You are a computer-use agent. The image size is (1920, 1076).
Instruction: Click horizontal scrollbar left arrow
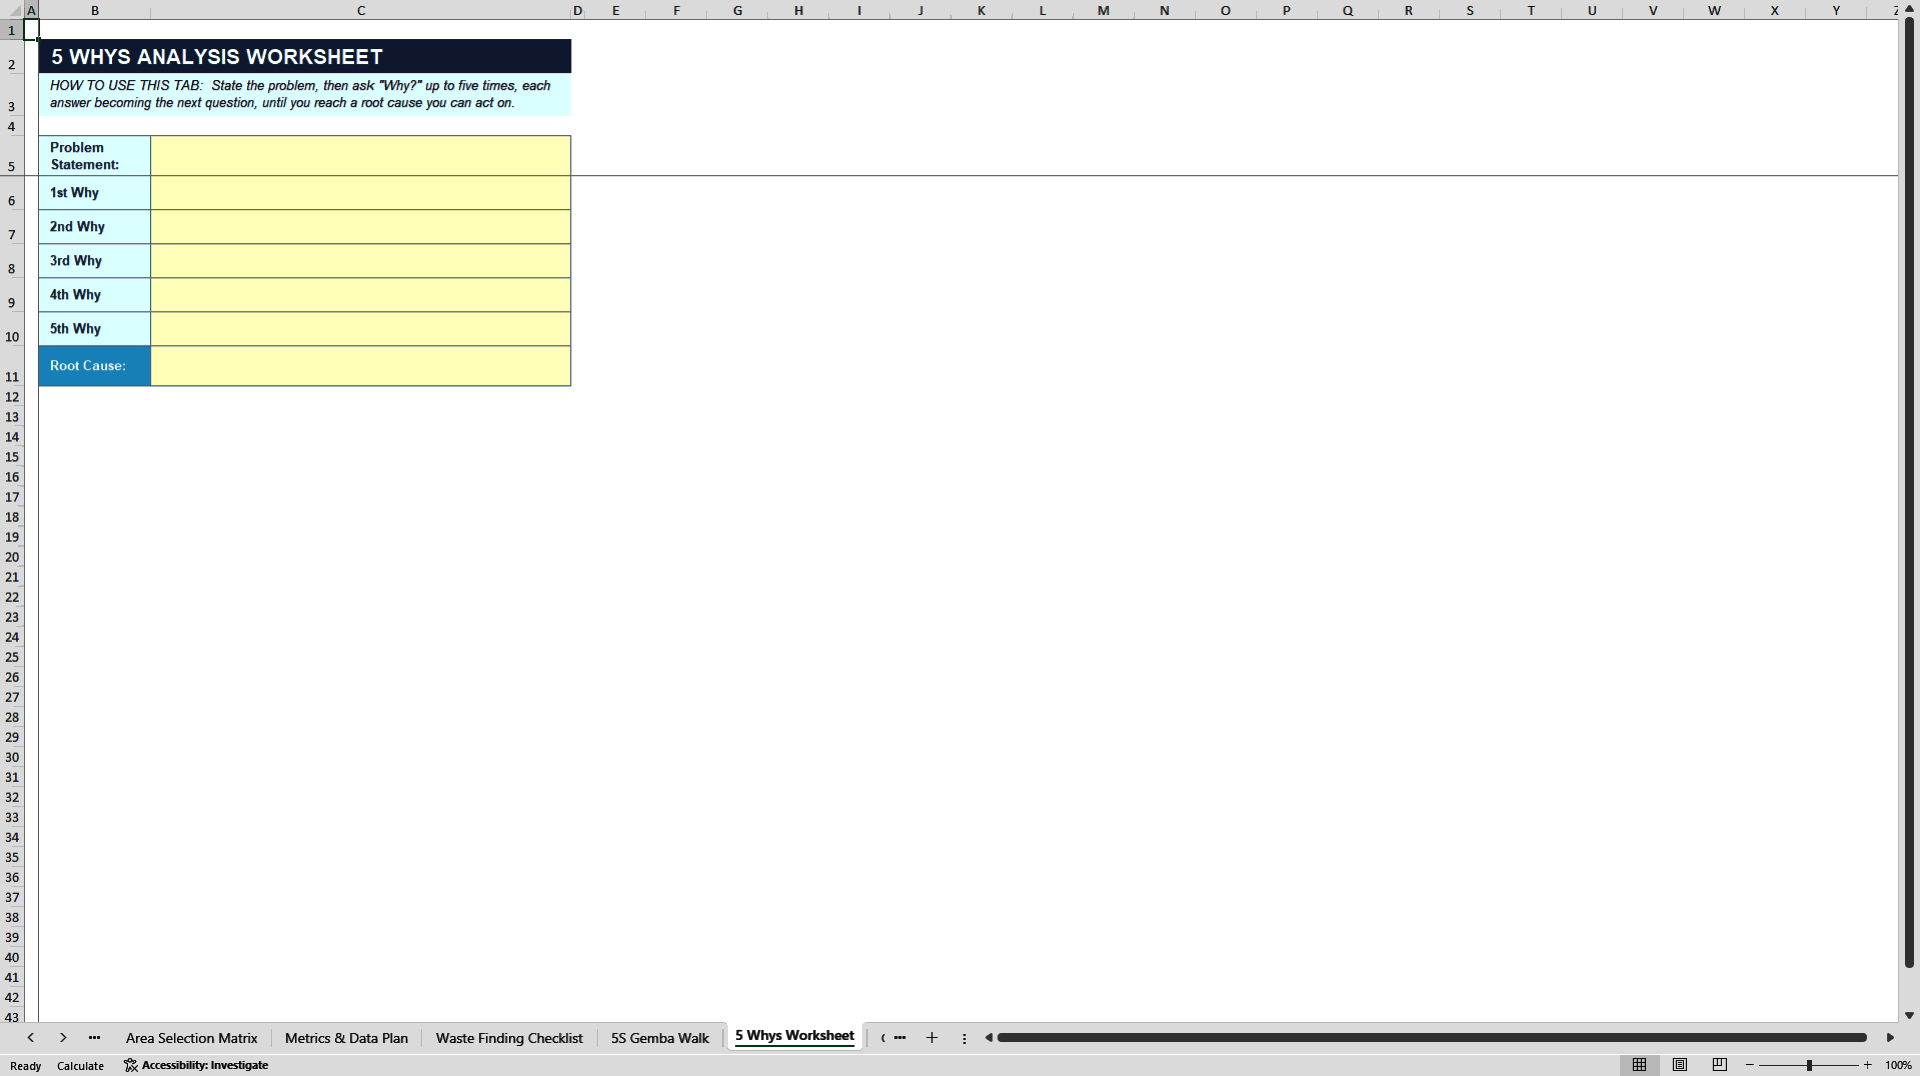[988, 1038]
